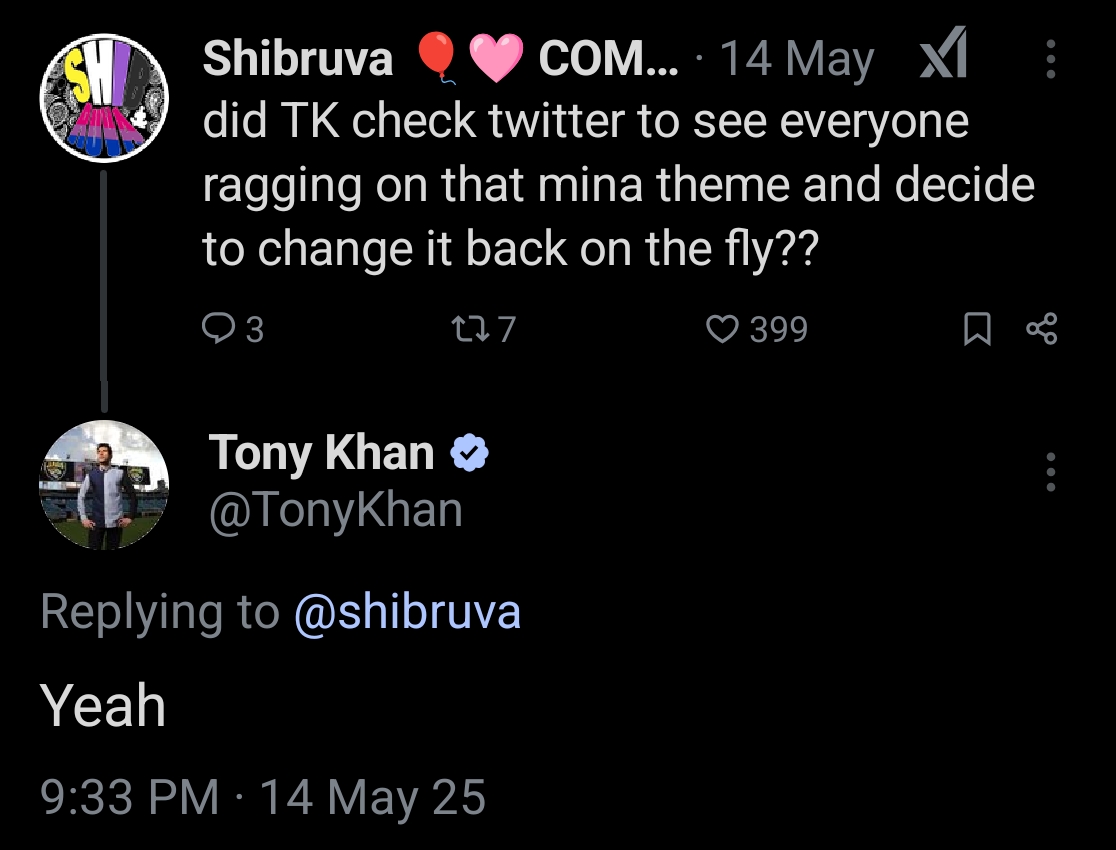Toggle repost on Shibruva's tweet
This screenshot has width=1116, height=850.
tap(467, 329)
